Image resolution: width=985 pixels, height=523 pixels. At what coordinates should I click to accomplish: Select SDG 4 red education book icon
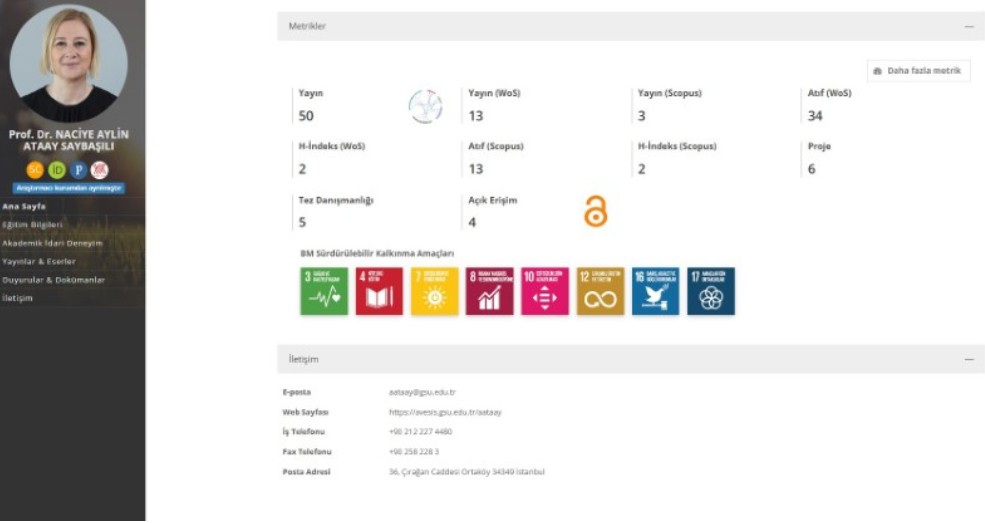379,291
